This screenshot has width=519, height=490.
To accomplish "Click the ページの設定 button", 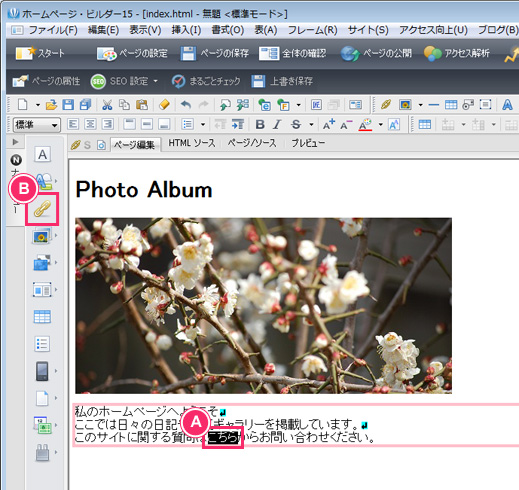I will [132, 53].
